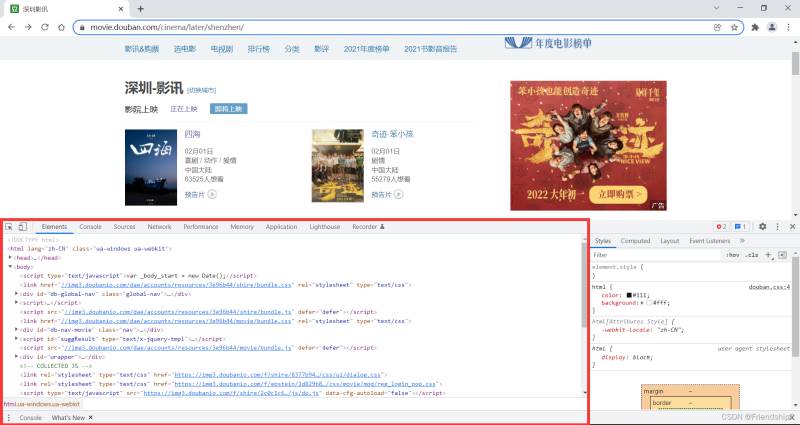Toggle the .cls element classes panel
Image resolution: width=800 pixels, height=425 pixels.
(x=752, y=255)
